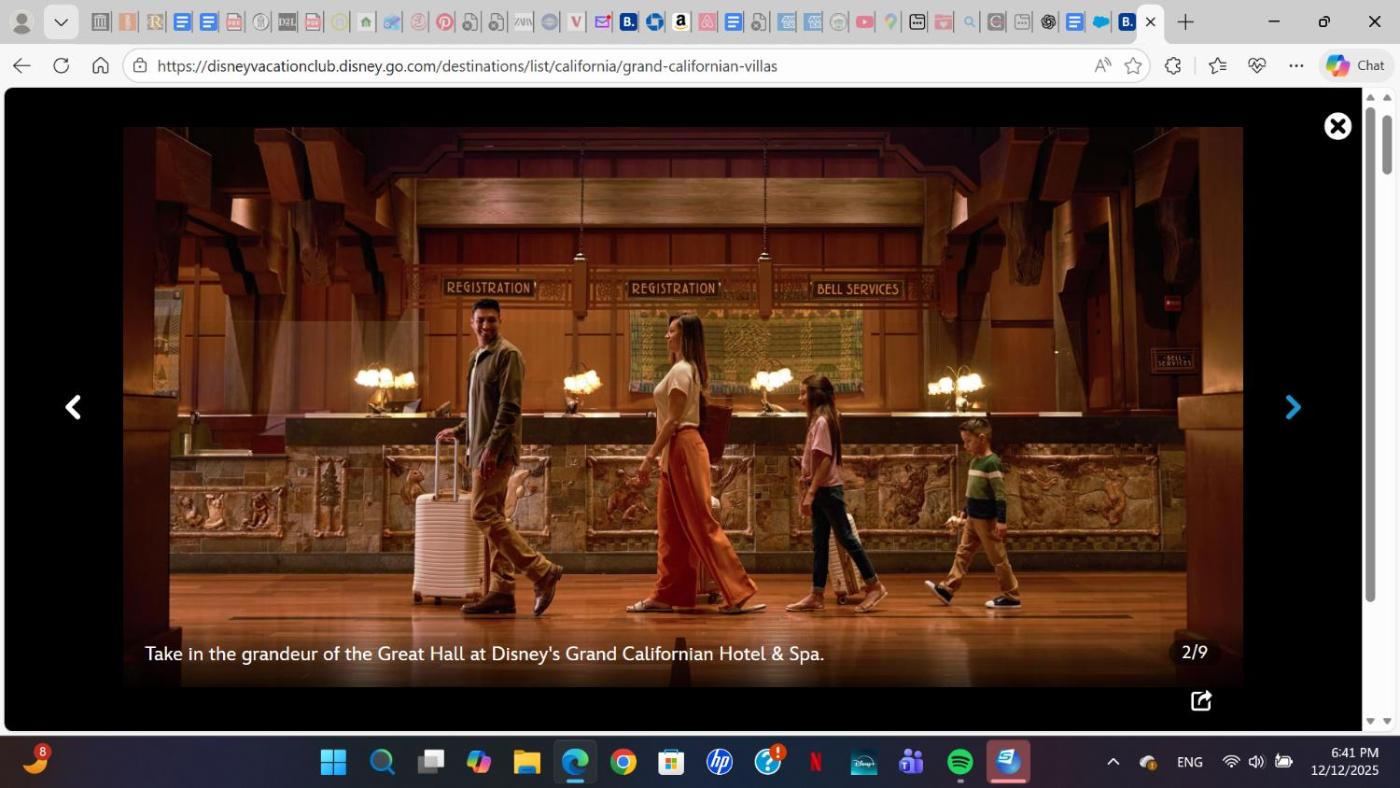Close the active browser tab
This screenshot has height=788, width=1400.
pos(1150,22)
